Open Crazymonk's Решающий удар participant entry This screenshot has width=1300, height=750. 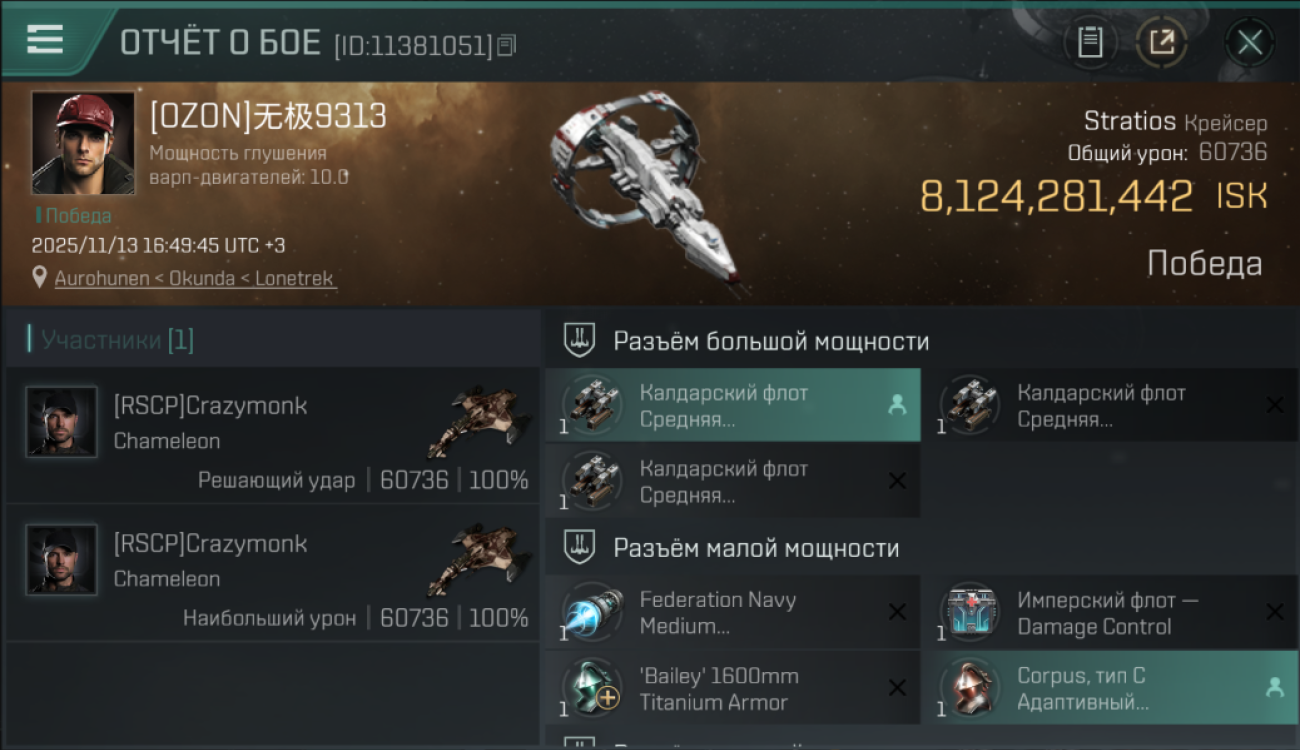[273, 435]
